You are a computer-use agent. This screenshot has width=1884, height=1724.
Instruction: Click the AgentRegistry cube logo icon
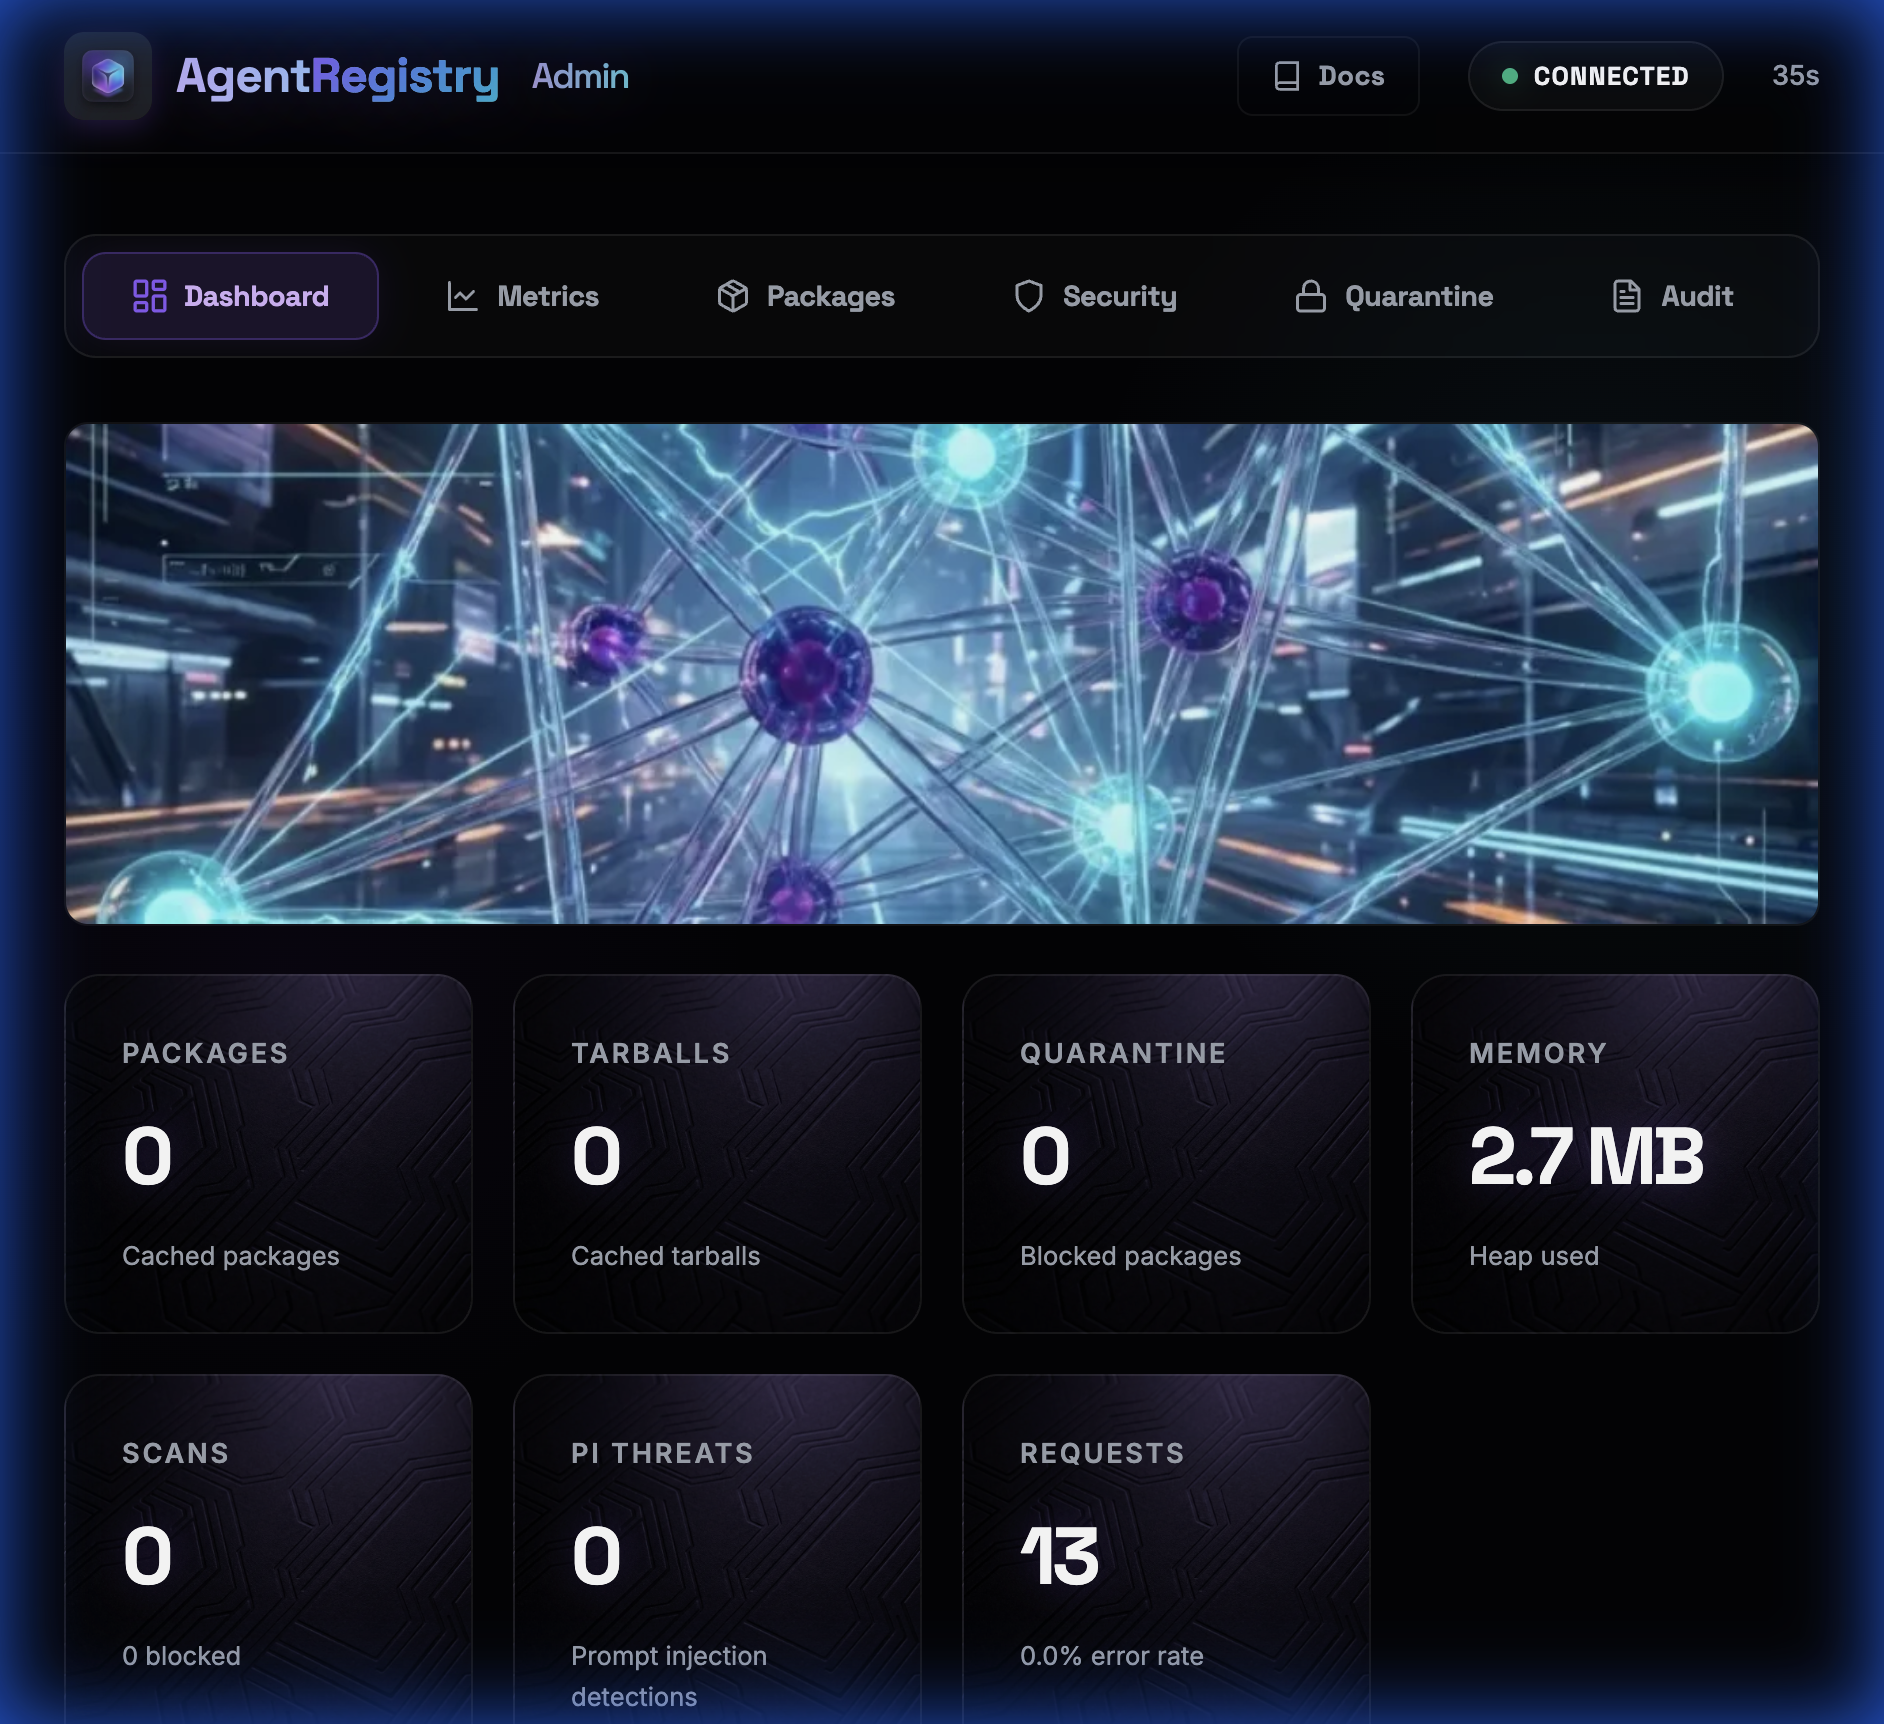click(x=108, y=76)
